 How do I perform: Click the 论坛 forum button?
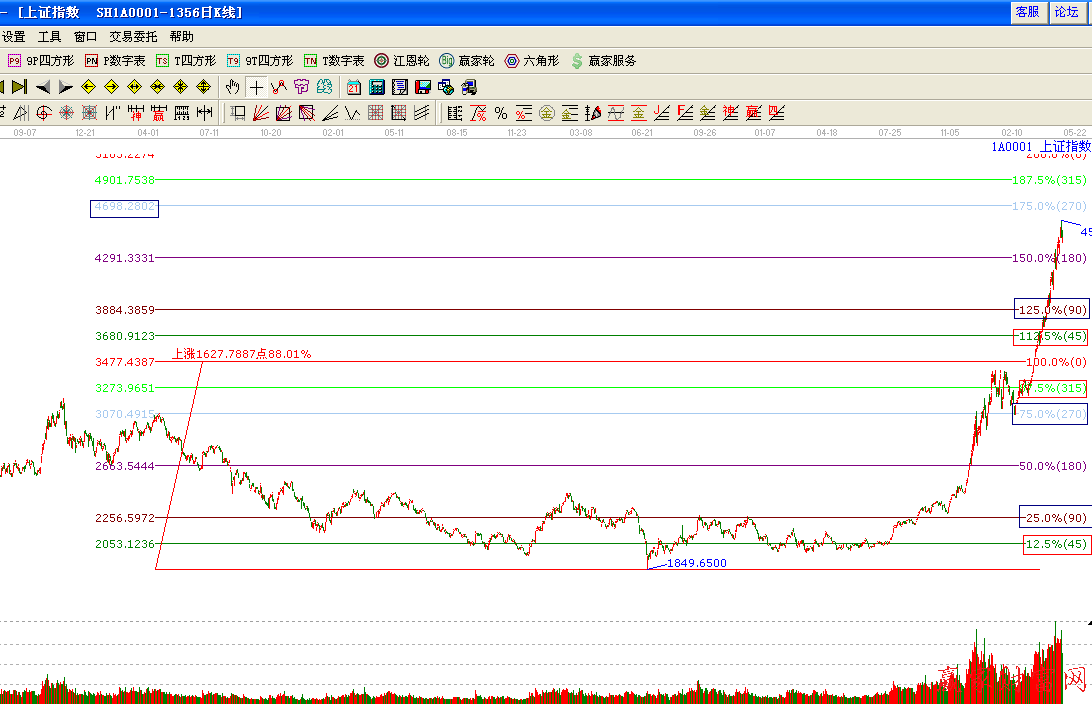click(1067, 12)
